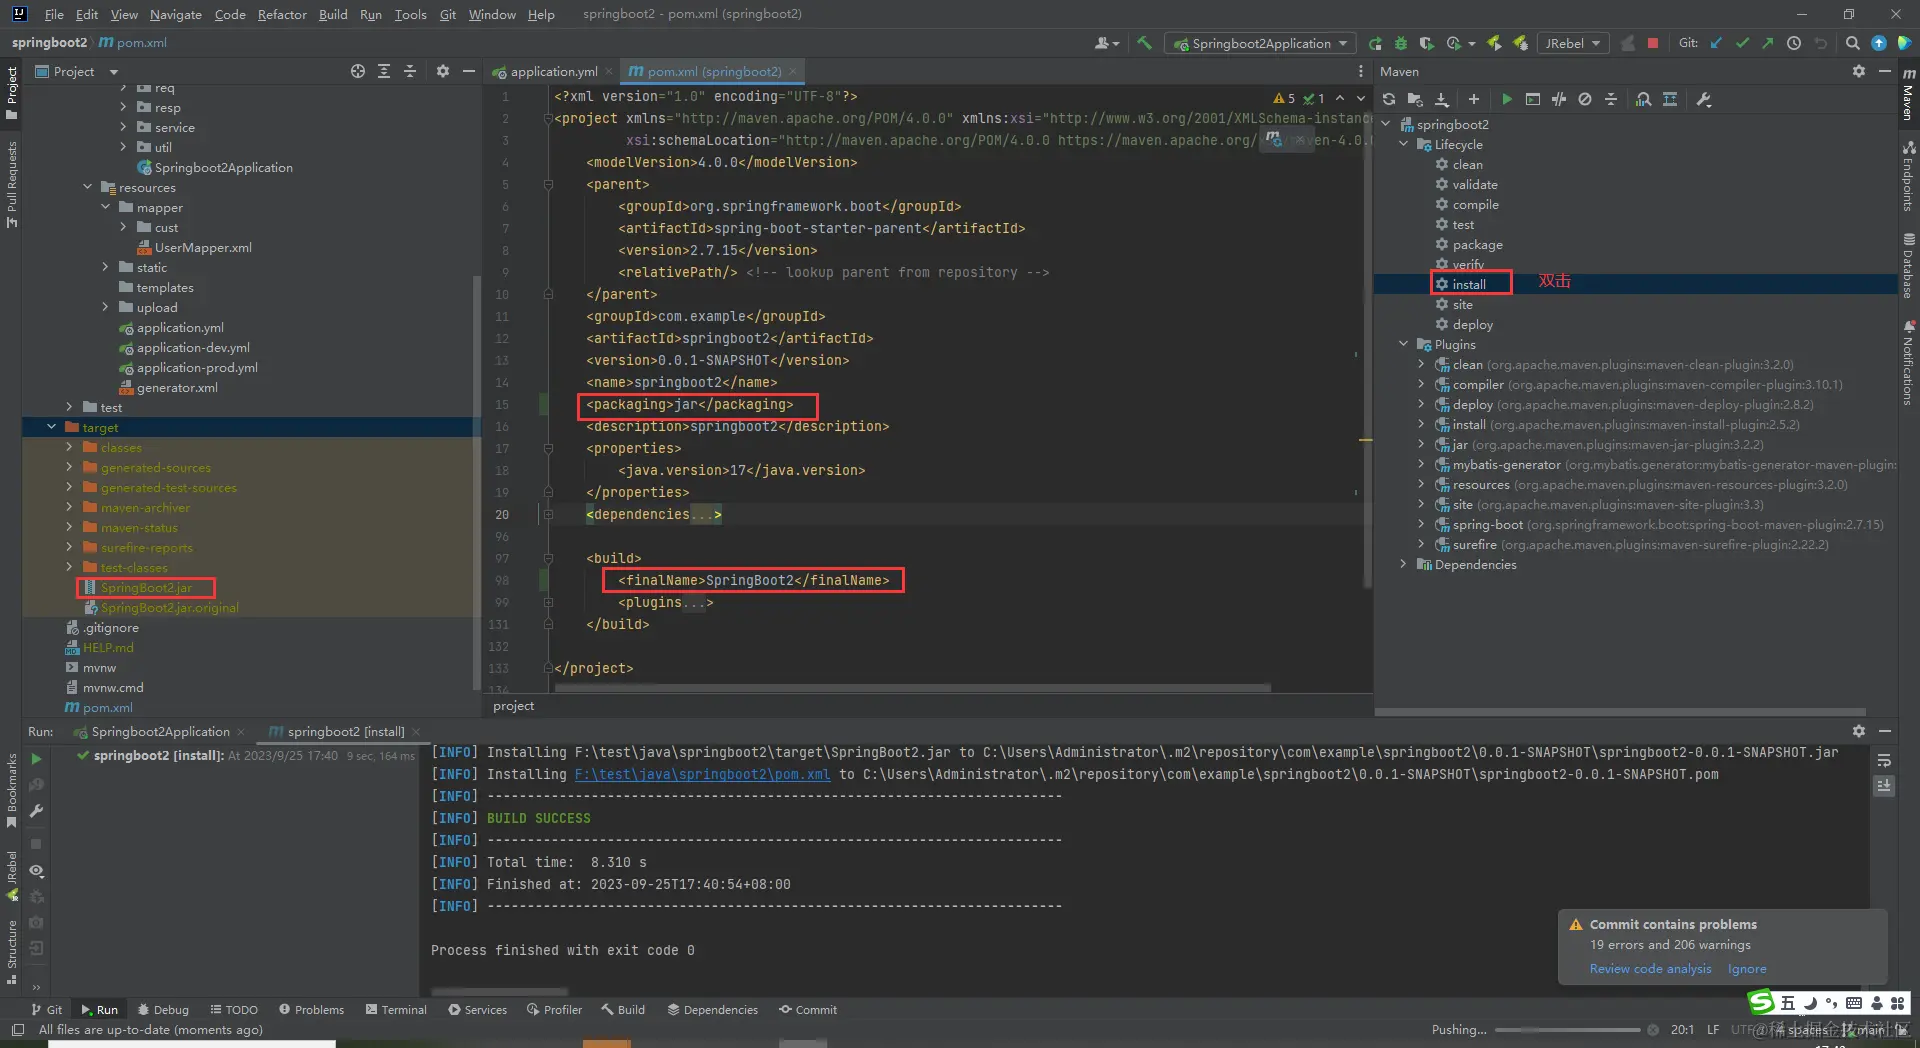
Task: Open Database side tool window
Action: (x=1908, y=266)
